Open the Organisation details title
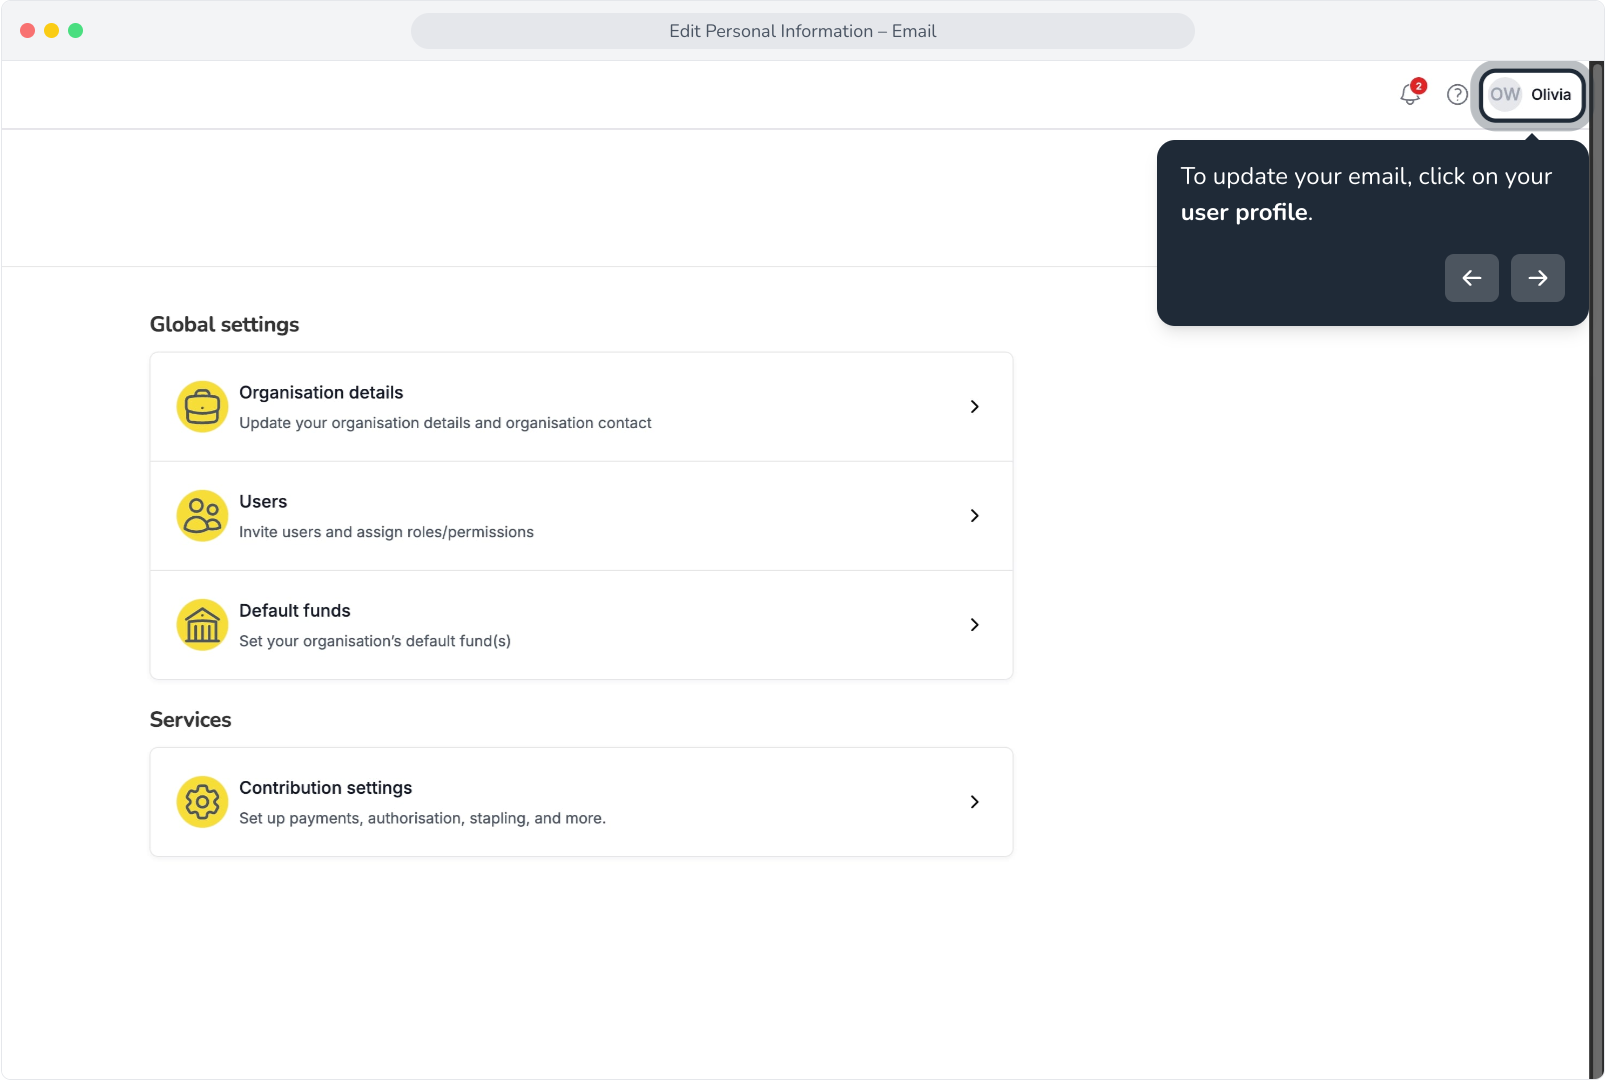 point(321,393)
